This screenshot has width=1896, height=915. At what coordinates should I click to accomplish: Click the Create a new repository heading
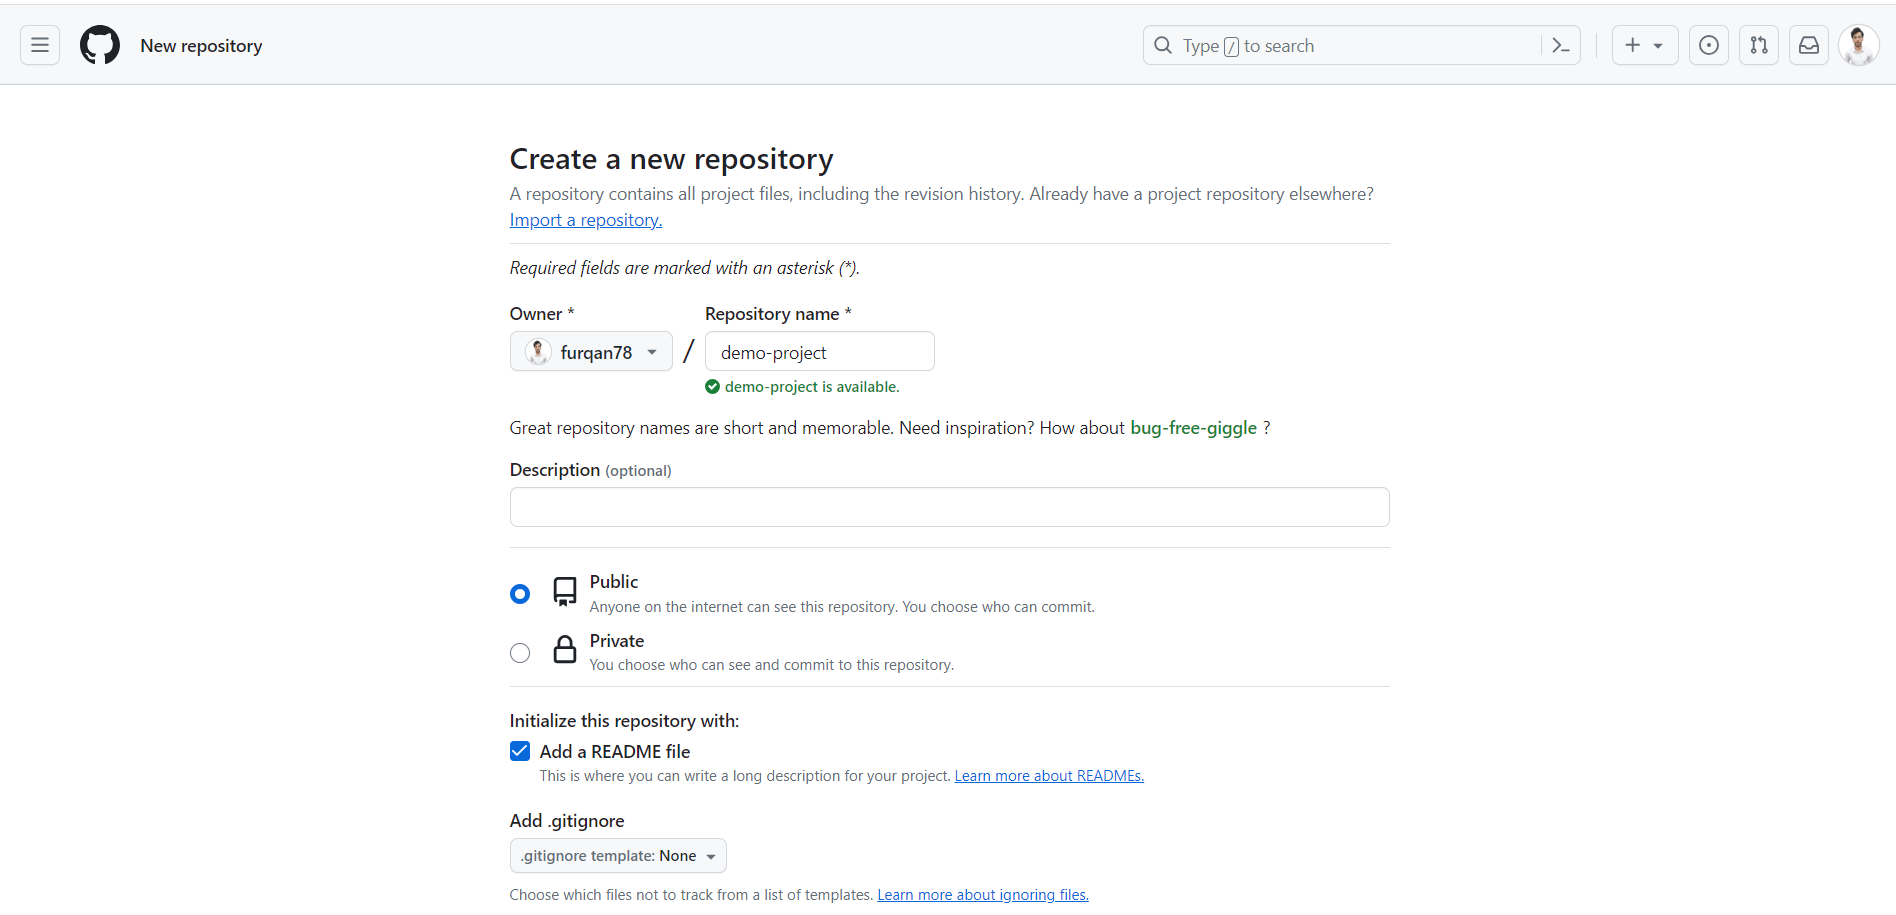[672, 159]
